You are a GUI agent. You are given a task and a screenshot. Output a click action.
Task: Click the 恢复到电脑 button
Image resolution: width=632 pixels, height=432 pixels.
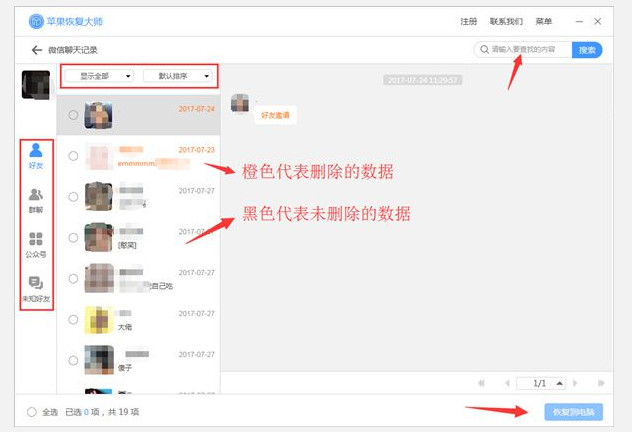[x=574, y=412]
